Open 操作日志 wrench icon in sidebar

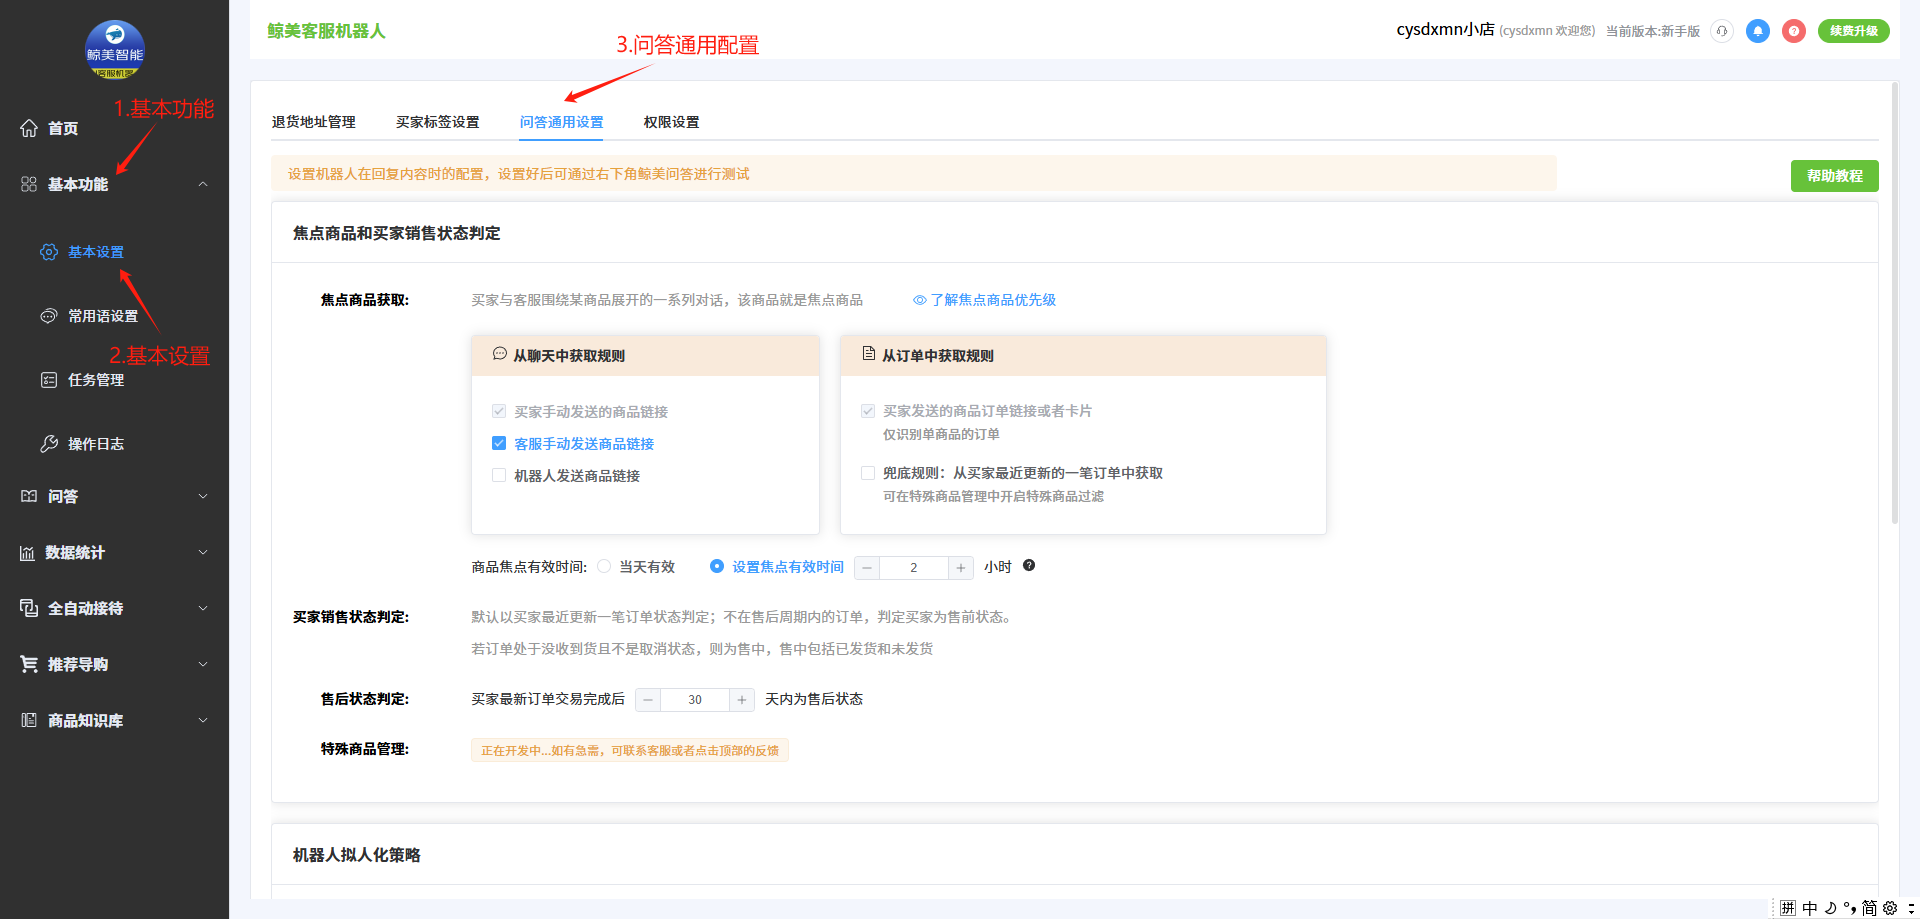(49, 444)
